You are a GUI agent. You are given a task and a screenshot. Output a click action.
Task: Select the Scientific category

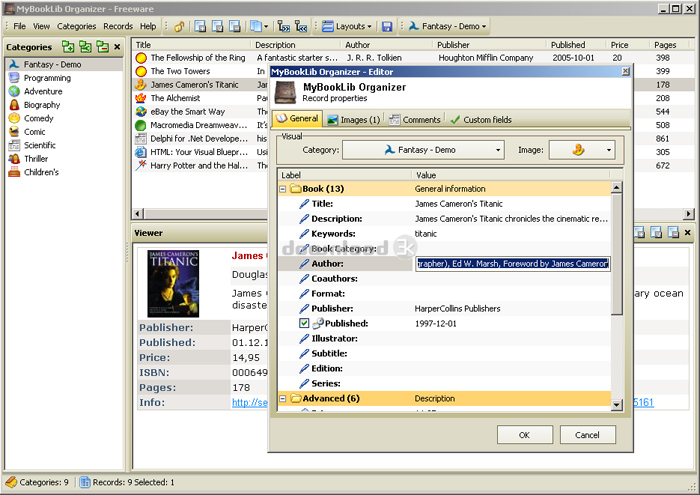(40, 145)
